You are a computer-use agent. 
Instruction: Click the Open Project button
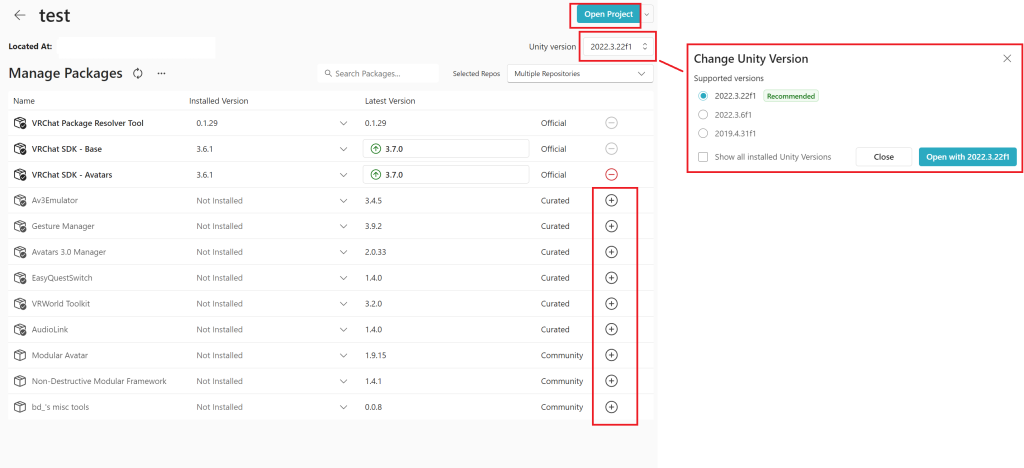pos(608,14)
